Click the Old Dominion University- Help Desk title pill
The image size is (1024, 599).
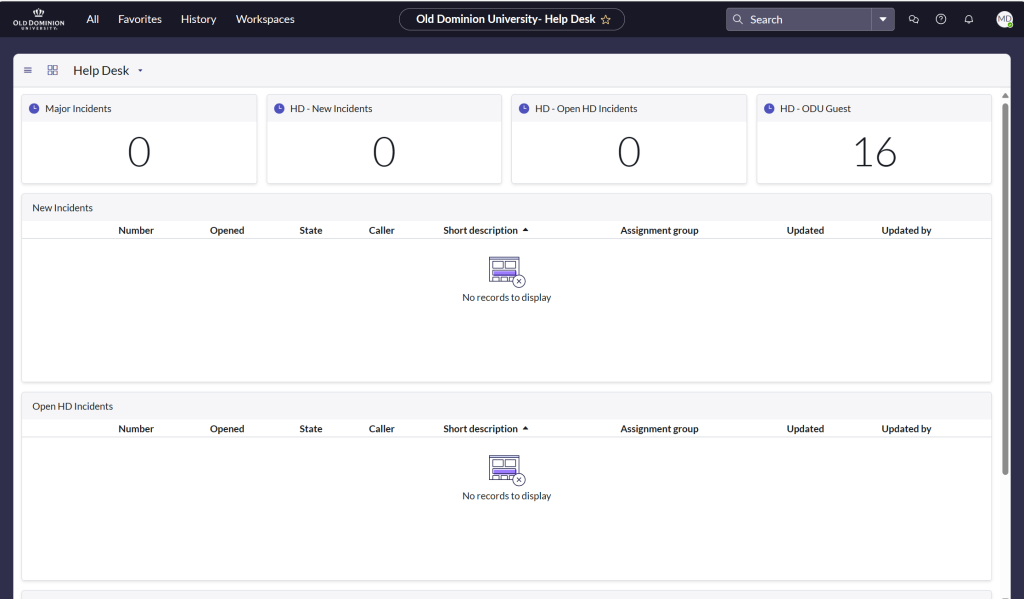[x=511, y=19]
